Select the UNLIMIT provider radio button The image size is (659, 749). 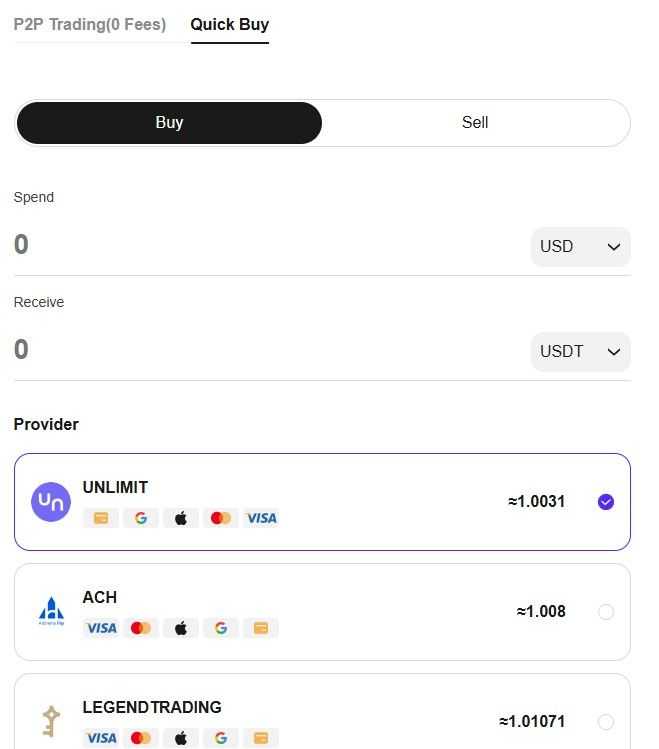click(606, 502)
